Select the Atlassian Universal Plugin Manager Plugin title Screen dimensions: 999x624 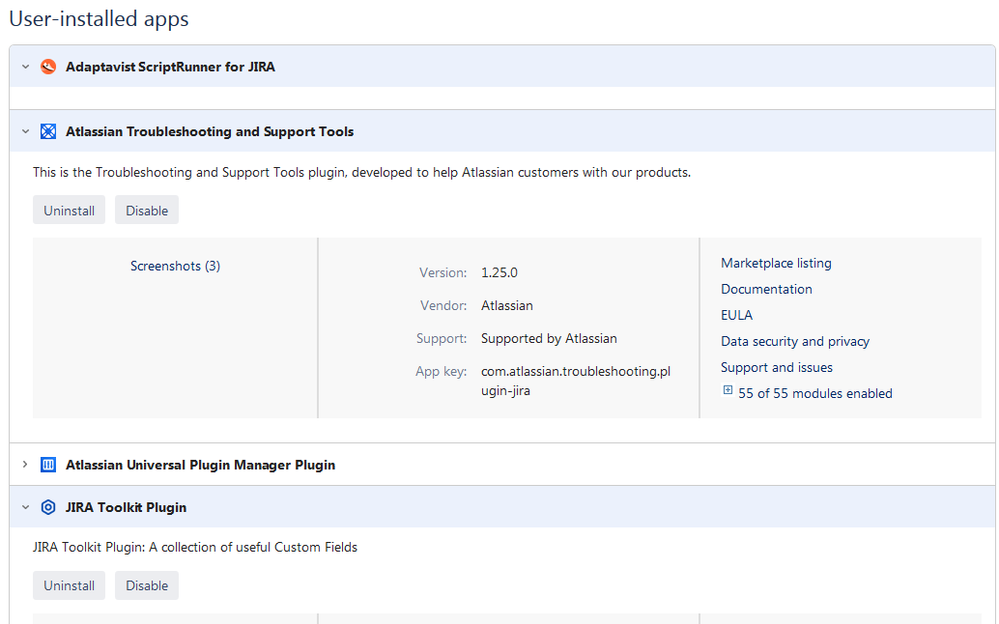[200, 465]
